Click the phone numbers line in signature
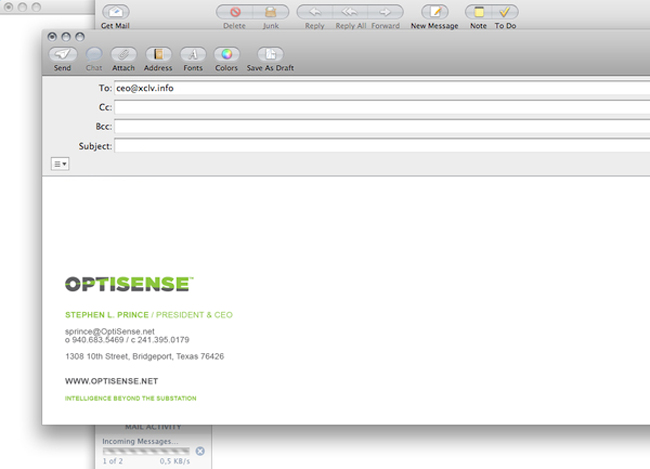Image resolution: width=650 pixels, height=469 pixels. (x=127, y=340)
